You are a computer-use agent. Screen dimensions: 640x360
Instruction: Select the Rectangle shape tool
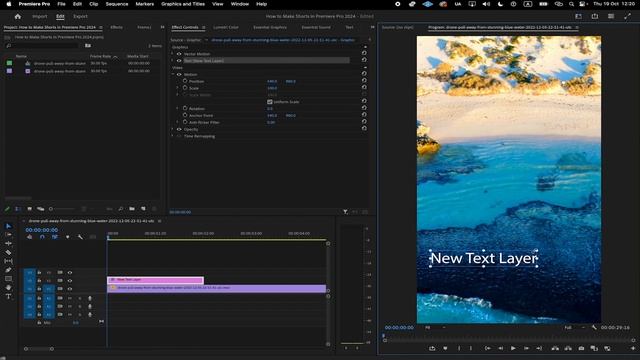[x=8, y=279]
